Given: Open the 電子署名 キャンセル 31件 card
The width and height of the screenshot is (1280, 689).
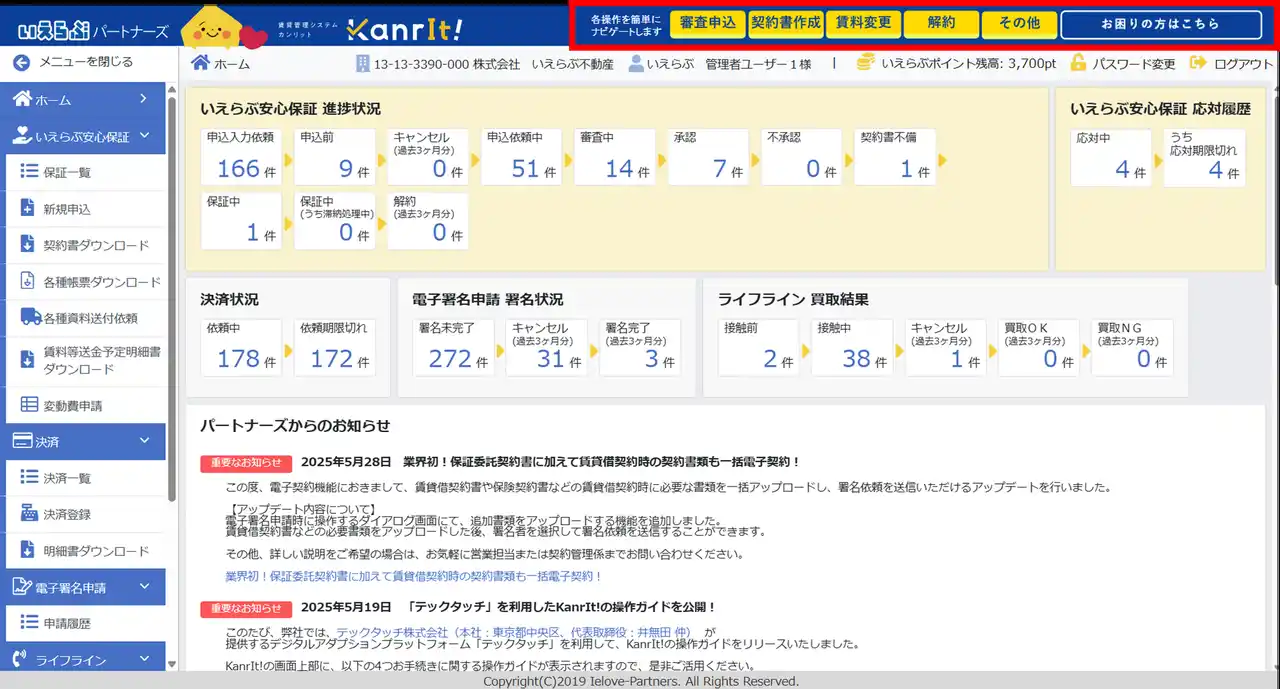Looking at the screenshot, I should point(546,347).
